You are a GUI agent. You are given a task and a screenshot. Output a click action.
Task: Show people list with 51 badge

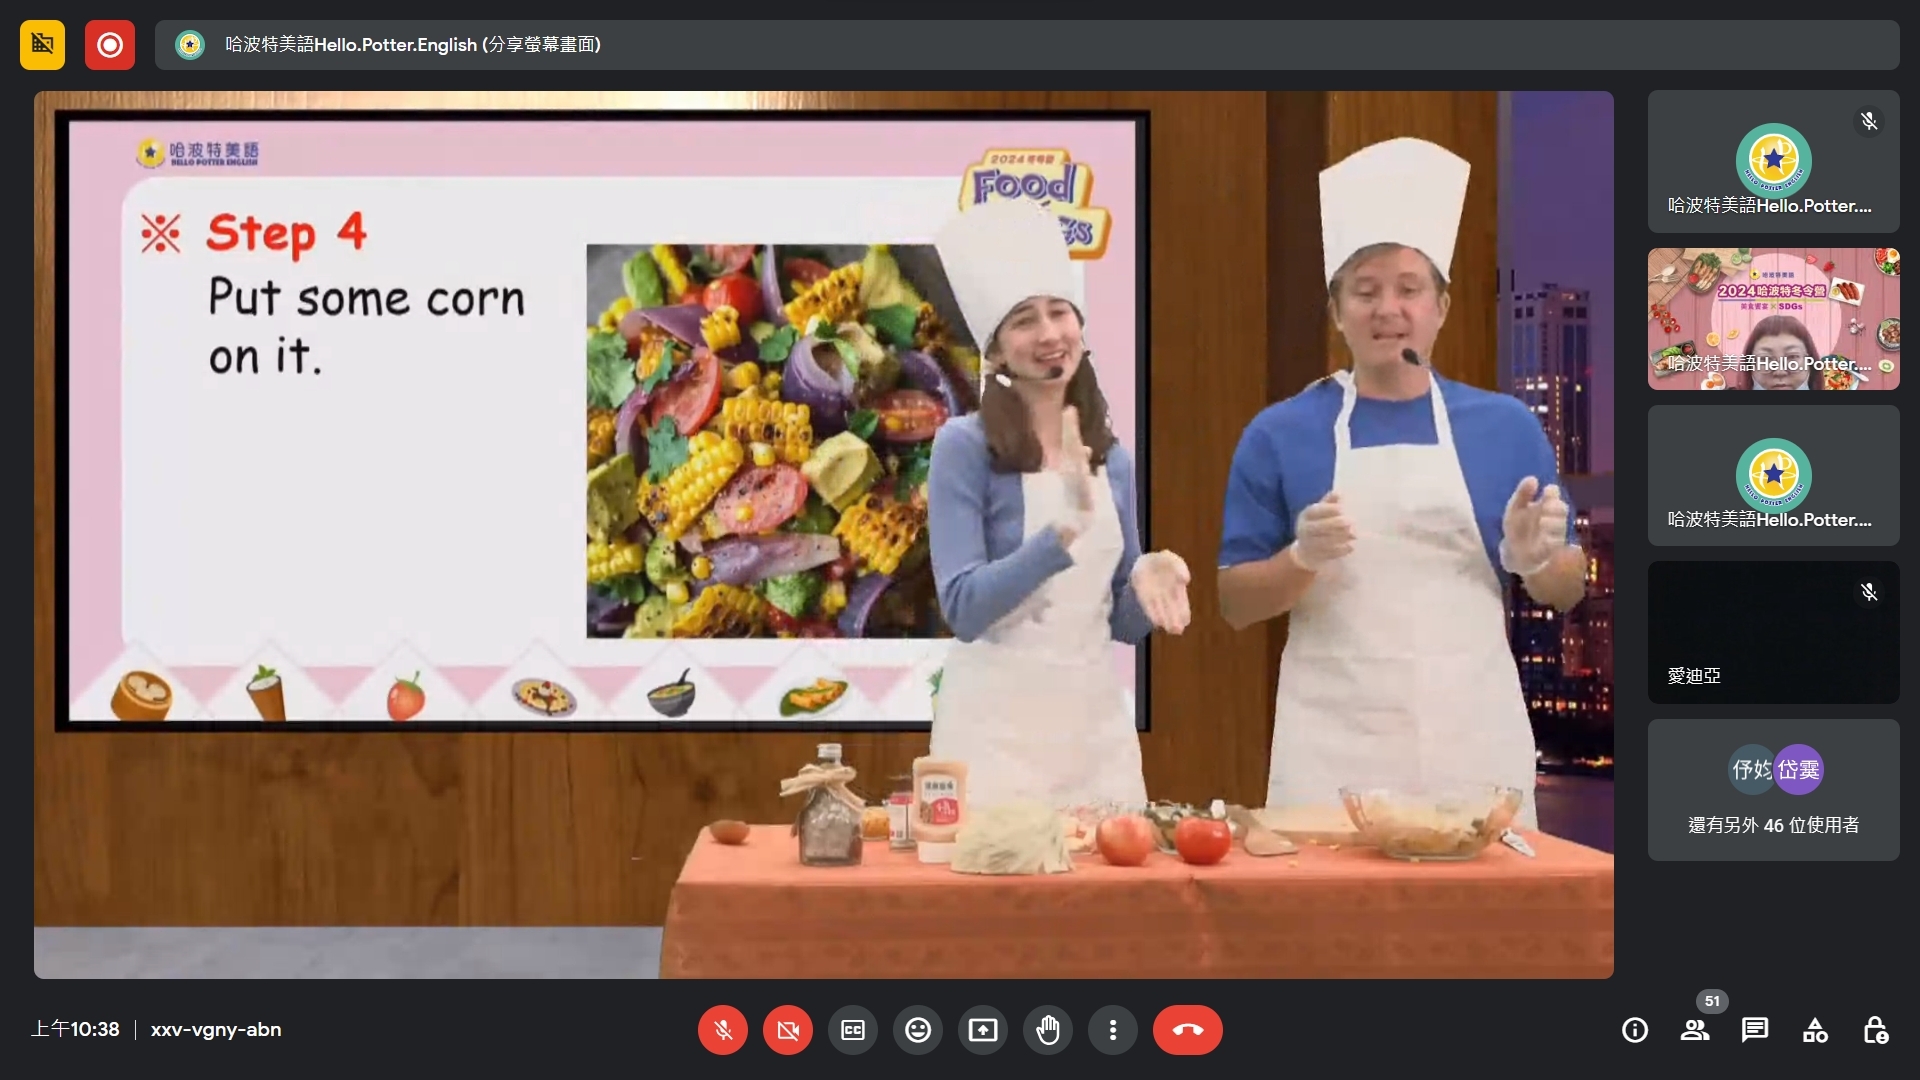[x=1695, y=1030]
